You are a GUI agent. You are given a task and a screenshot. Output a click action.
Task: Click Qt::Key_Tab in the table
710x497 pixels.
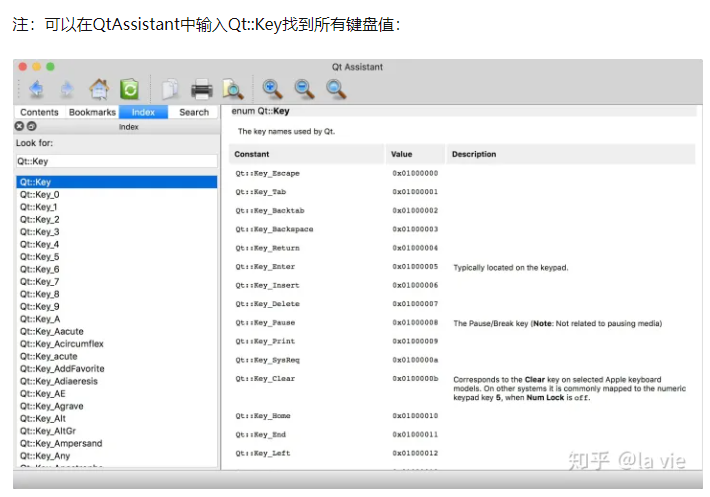pos(261,192)
